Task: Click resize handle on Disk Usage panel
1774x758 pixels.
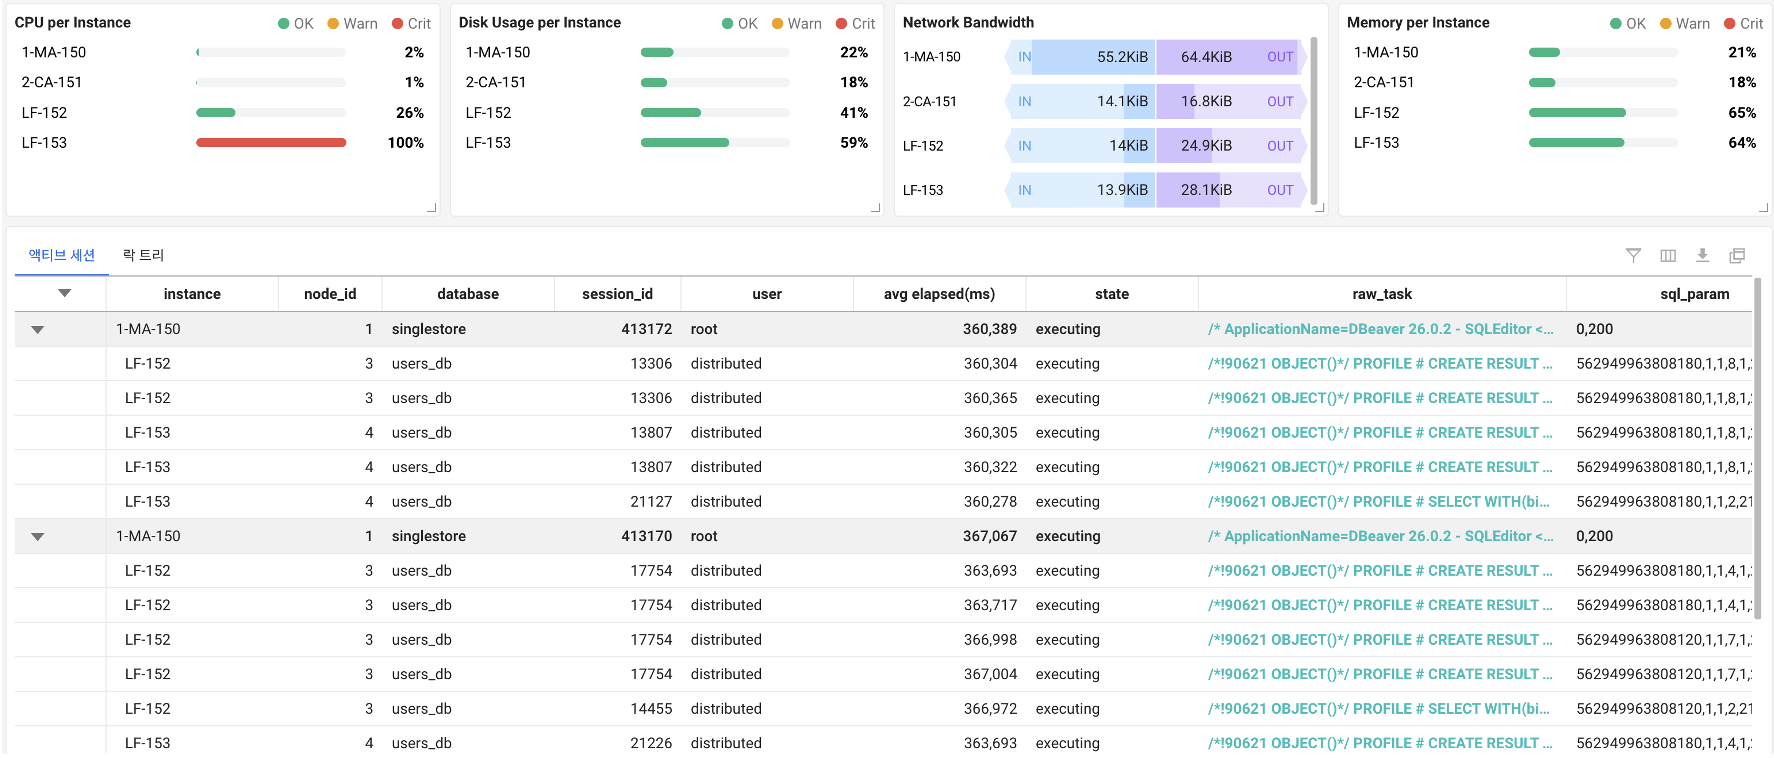Action: (876, 208)
